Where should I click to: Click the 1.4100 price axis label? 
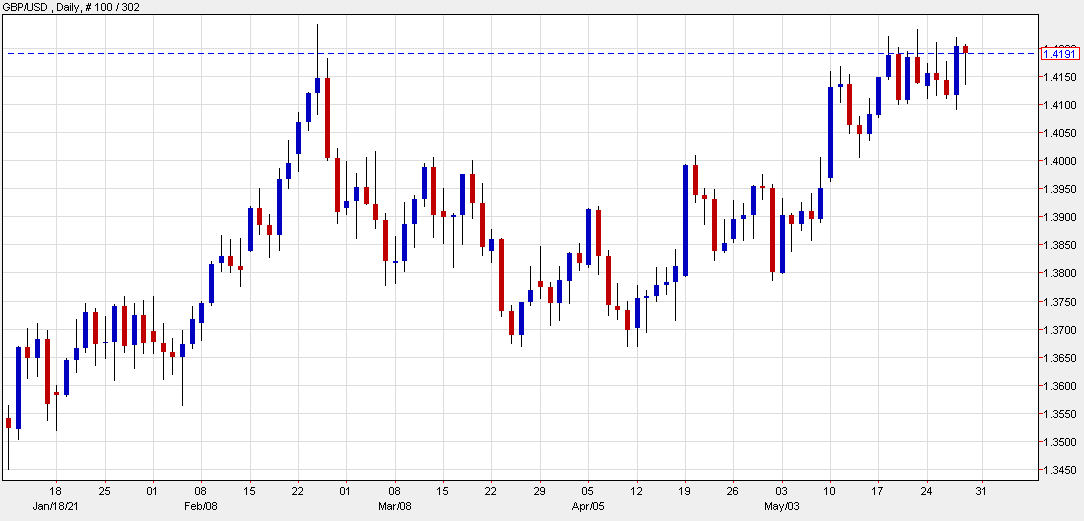[1059, 105]
